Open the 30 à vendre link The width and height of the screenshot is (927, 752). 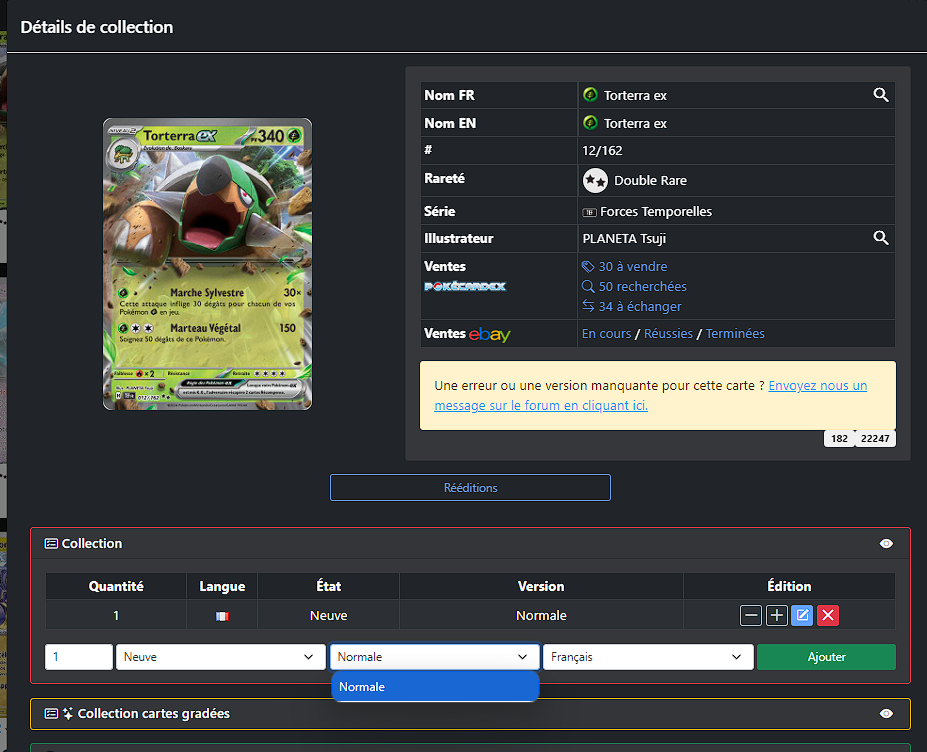click(633, 267)
